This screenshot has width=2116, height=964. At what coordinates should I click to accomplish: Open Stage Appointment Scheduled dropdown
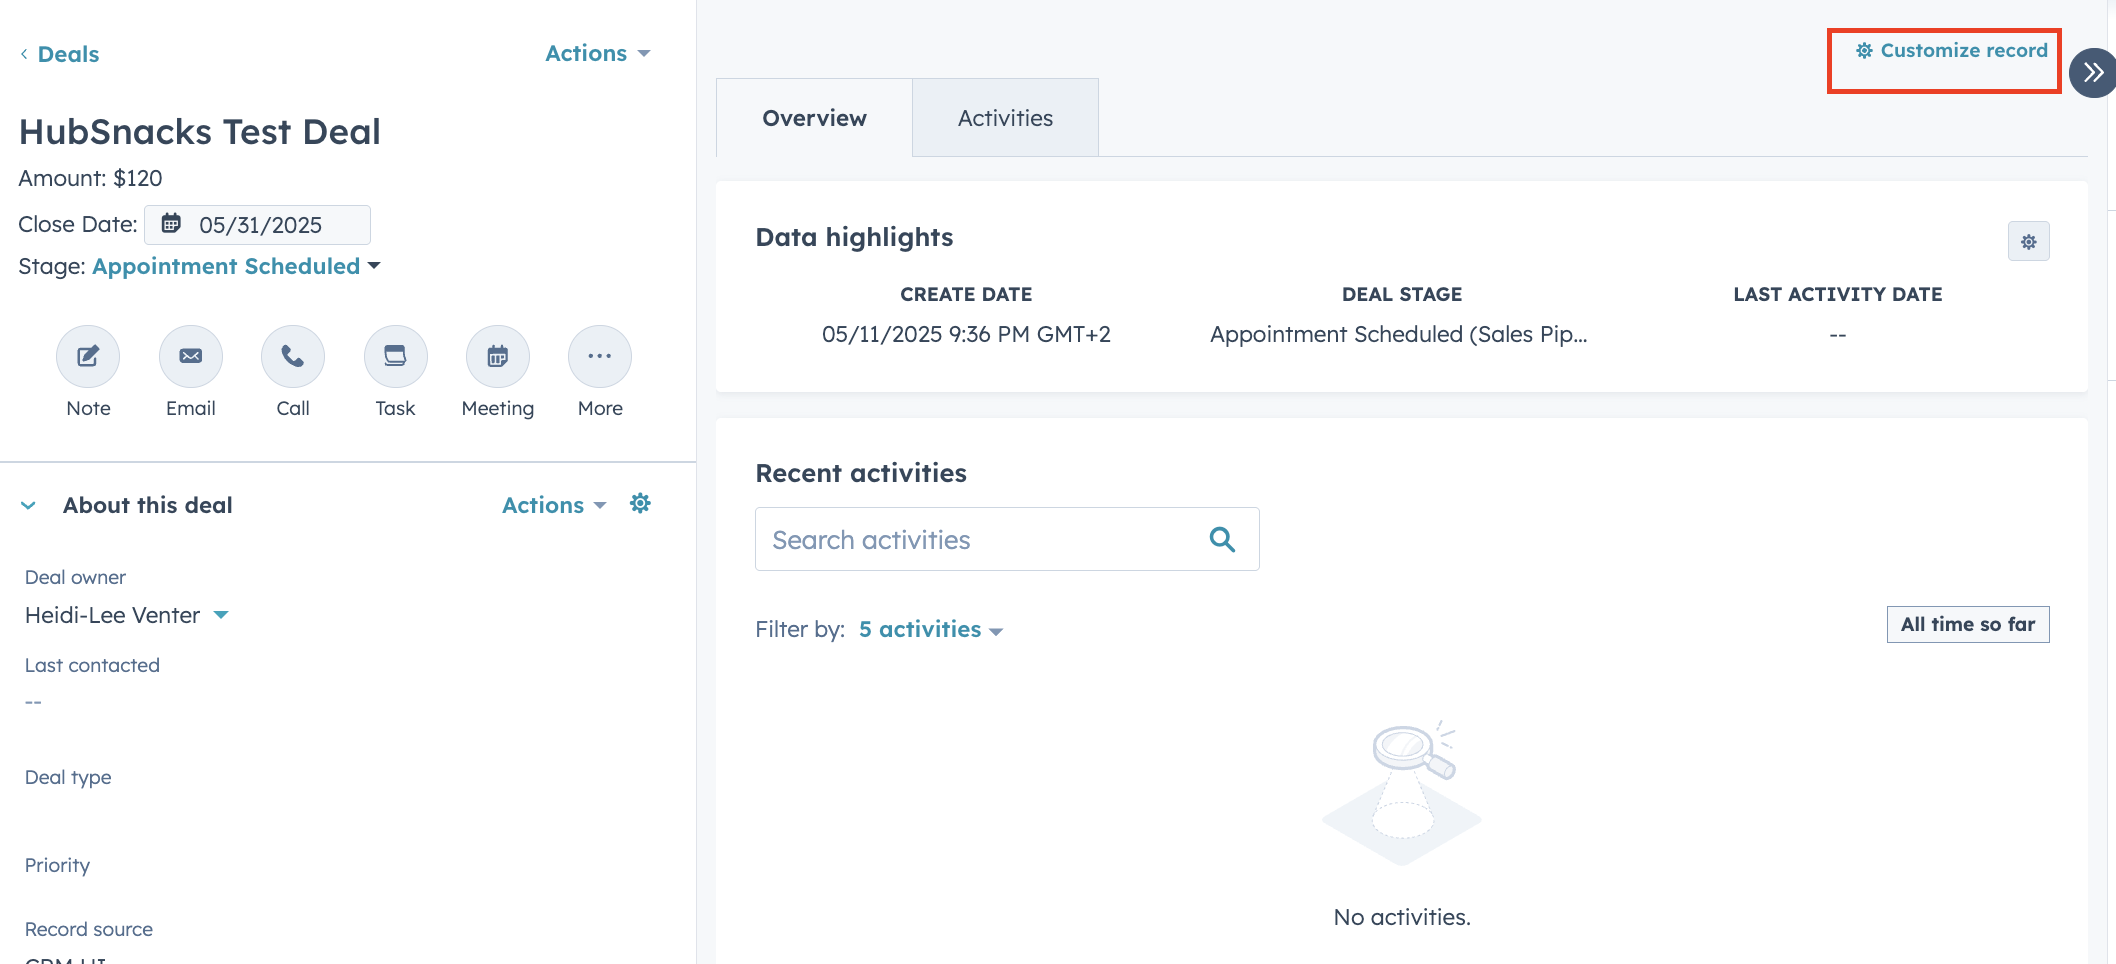point(236,266)
